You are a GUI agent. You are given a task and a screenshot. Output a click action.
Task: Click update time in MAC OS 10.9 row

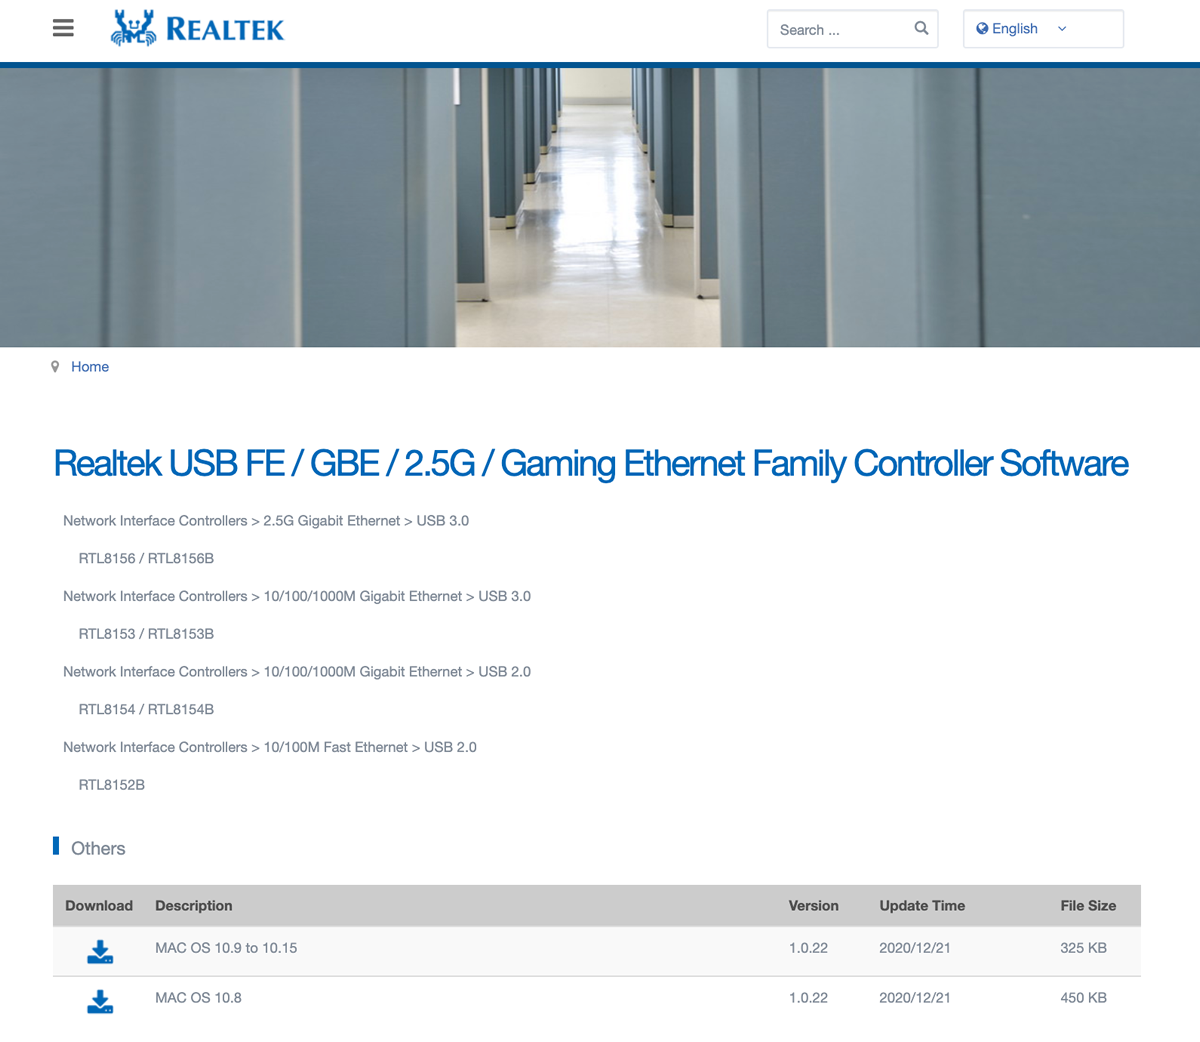(915, 948)
